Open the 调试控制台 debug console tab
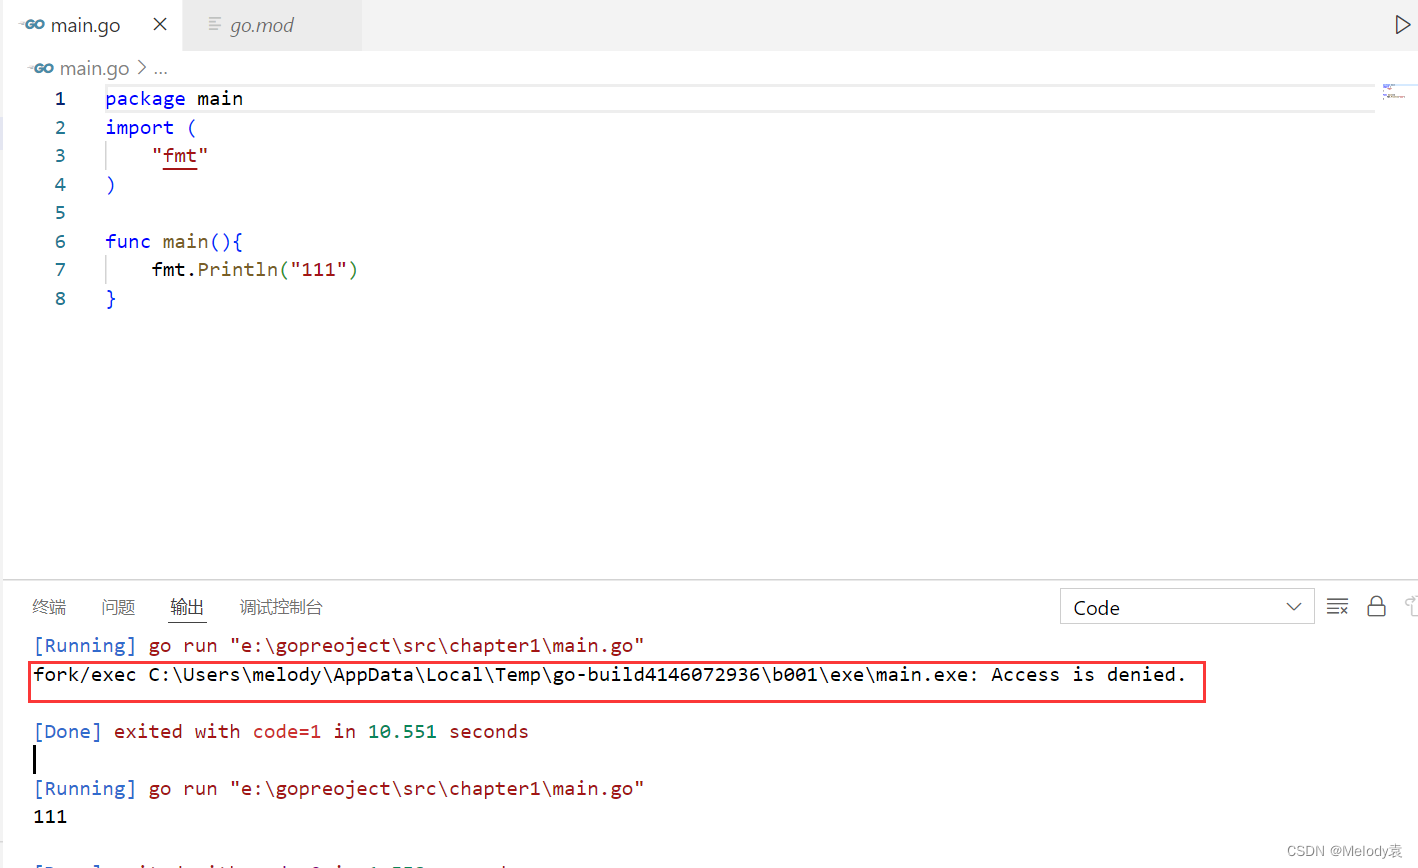 pyautogui.click(x=281, y=607)
